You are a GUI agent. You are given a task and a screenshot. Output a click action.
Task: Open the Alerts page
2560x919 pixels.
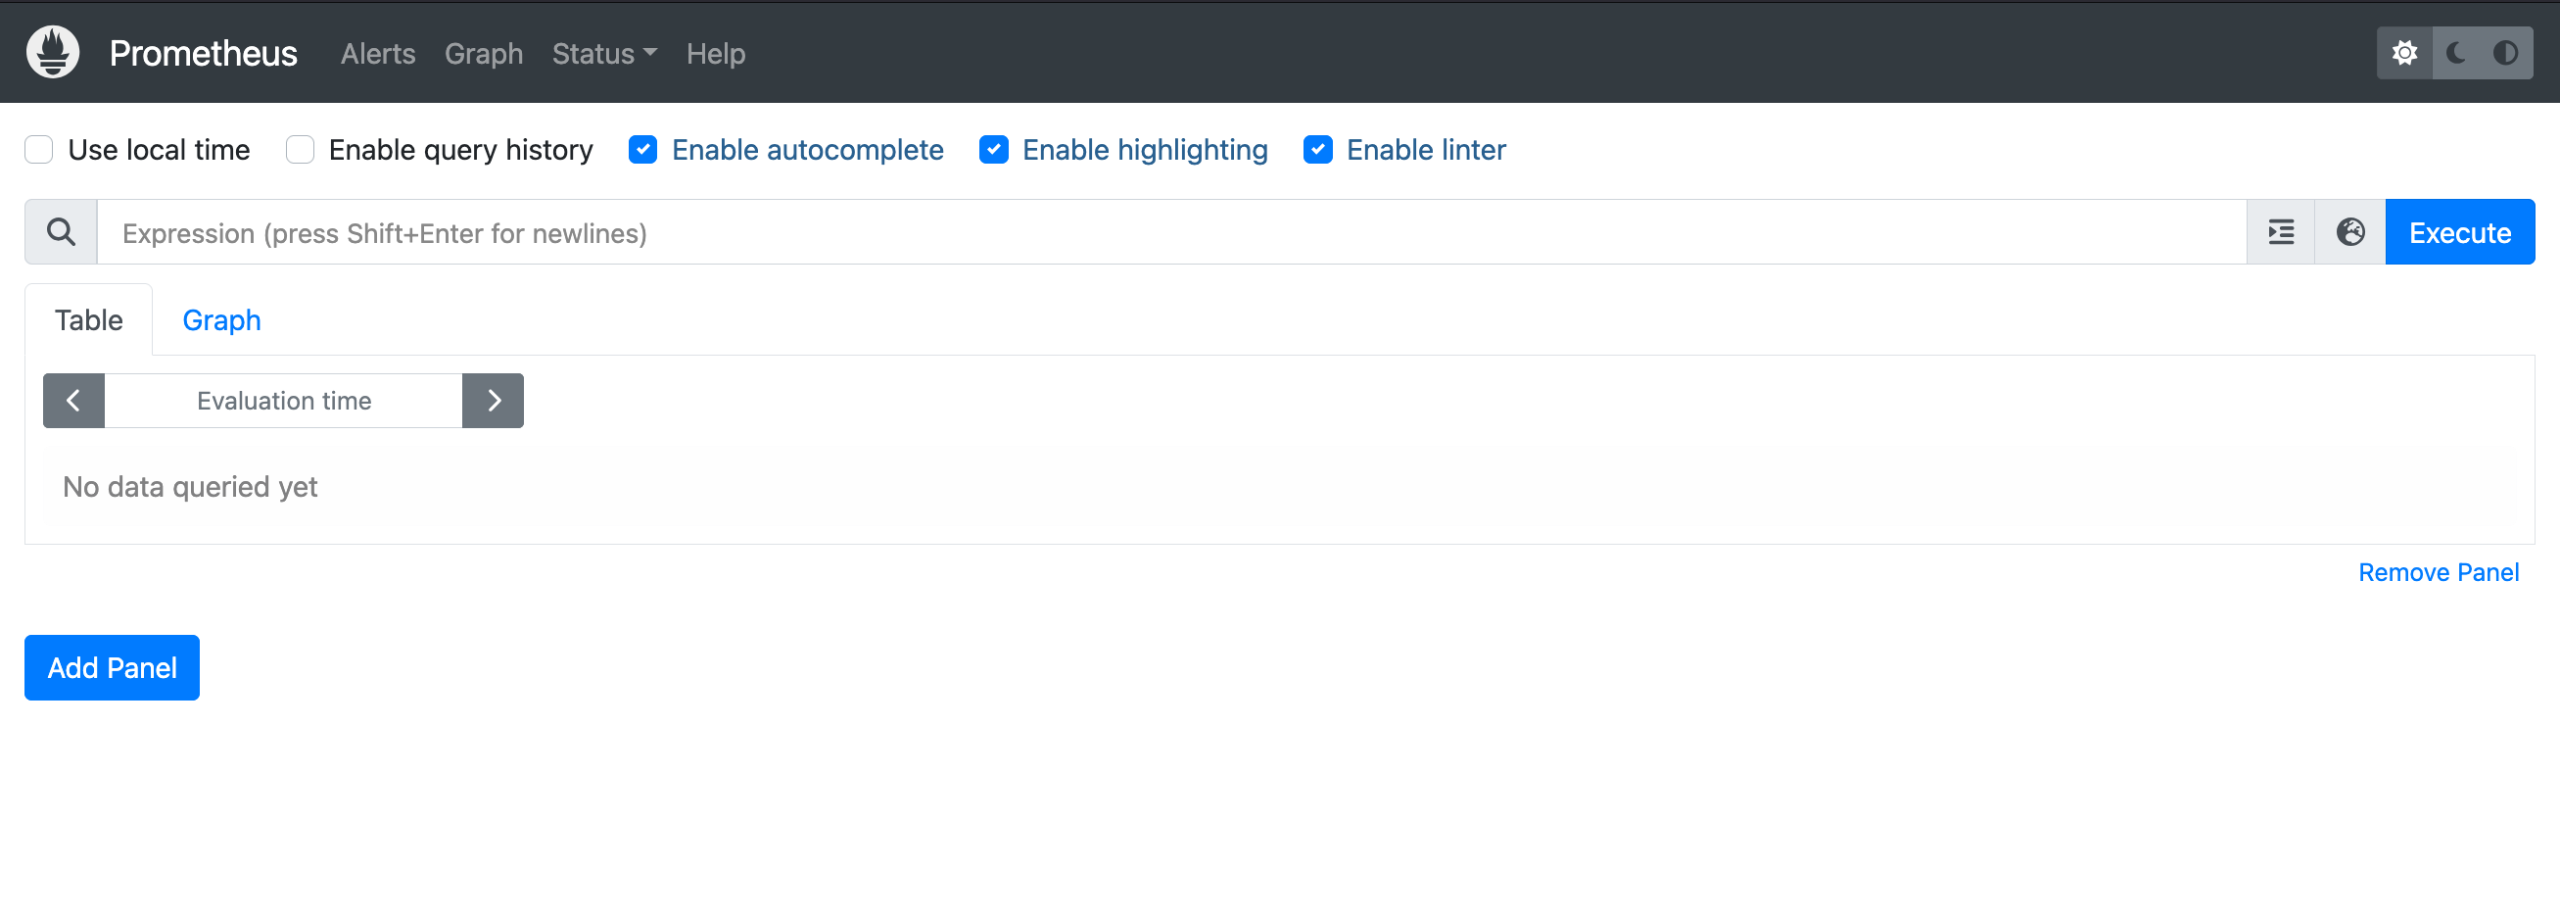click(377, 54)
